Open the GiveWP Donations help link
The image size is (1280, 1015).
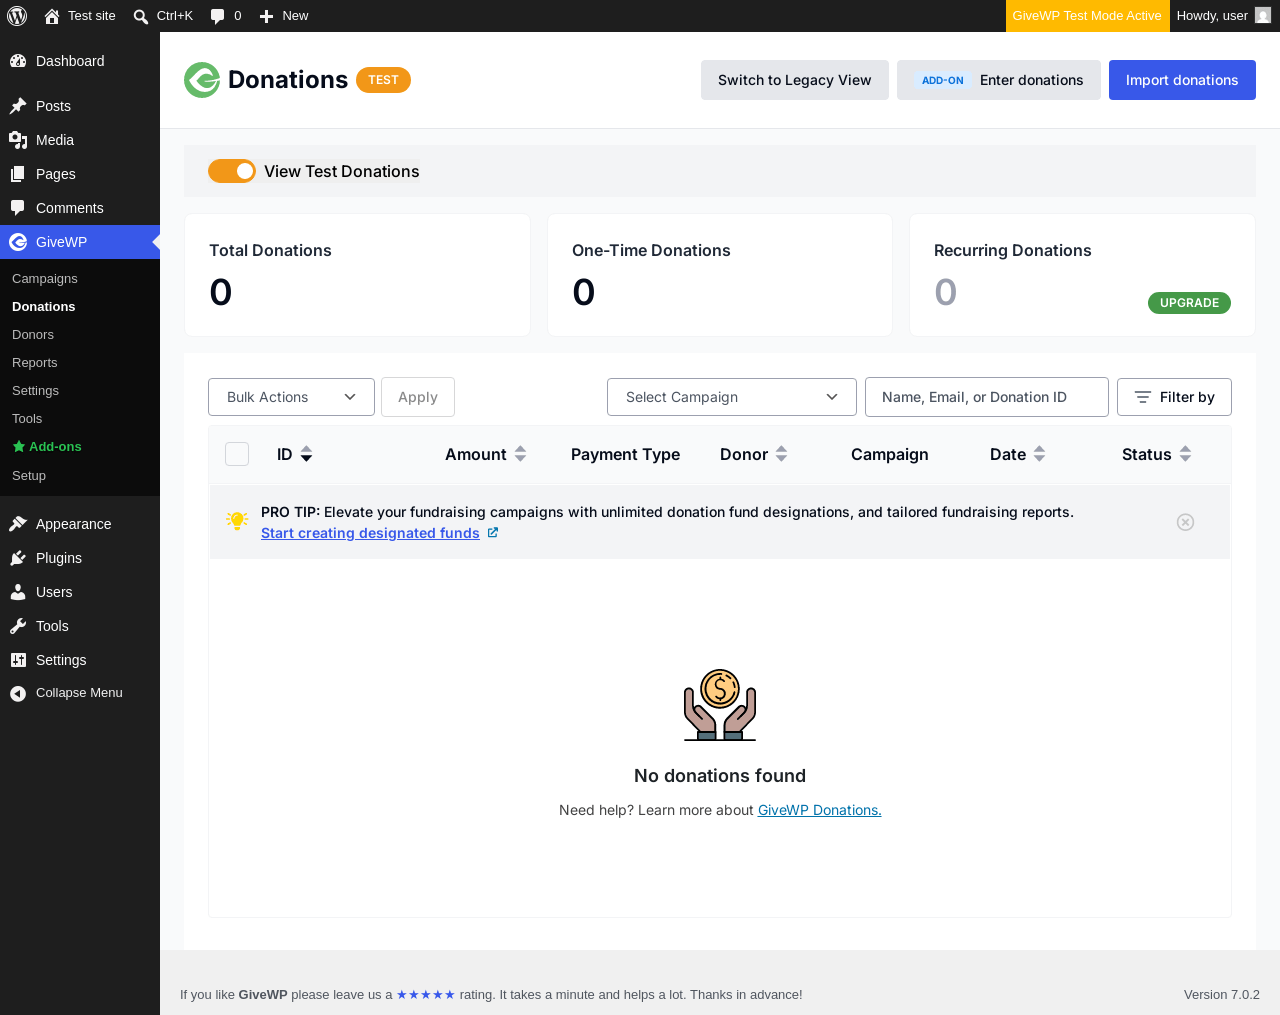820,810
